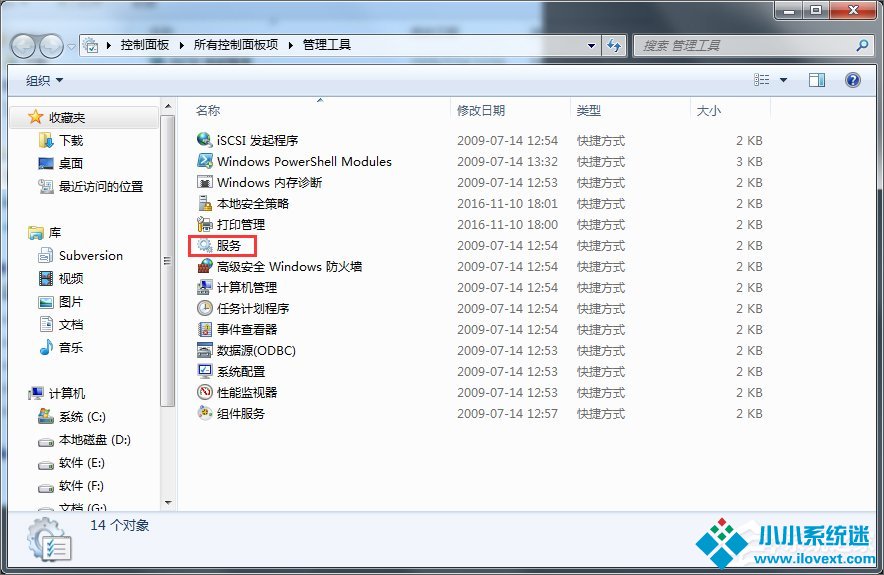Open the Subversion library
Viewport: 884px width, 575px height.
91,255
